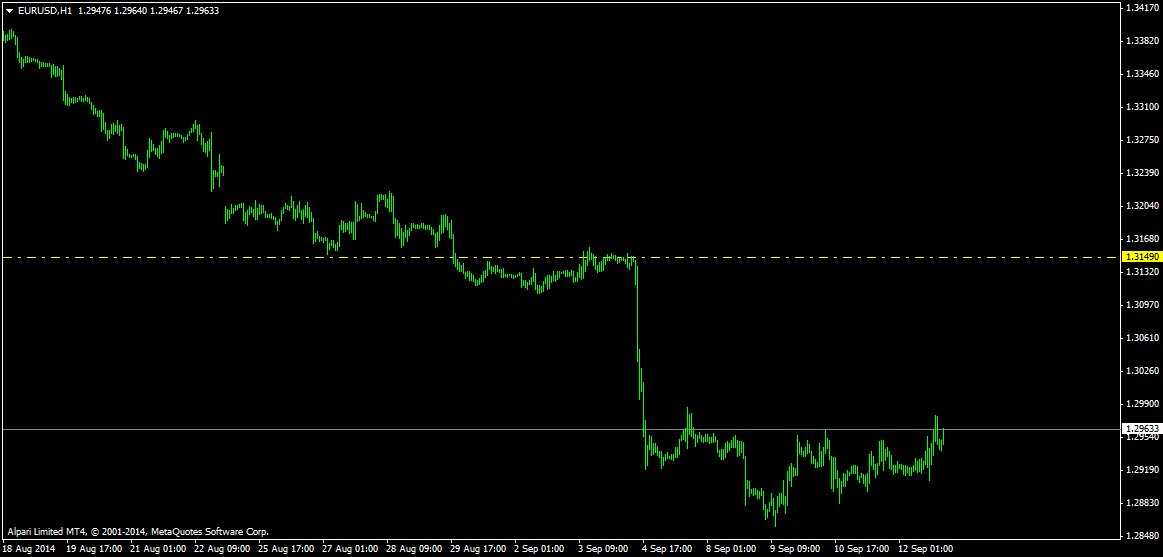Screen dimensions: 1163x557
Task: Click the 27 Aug 01:00 time label
Action: pos(349,550)
